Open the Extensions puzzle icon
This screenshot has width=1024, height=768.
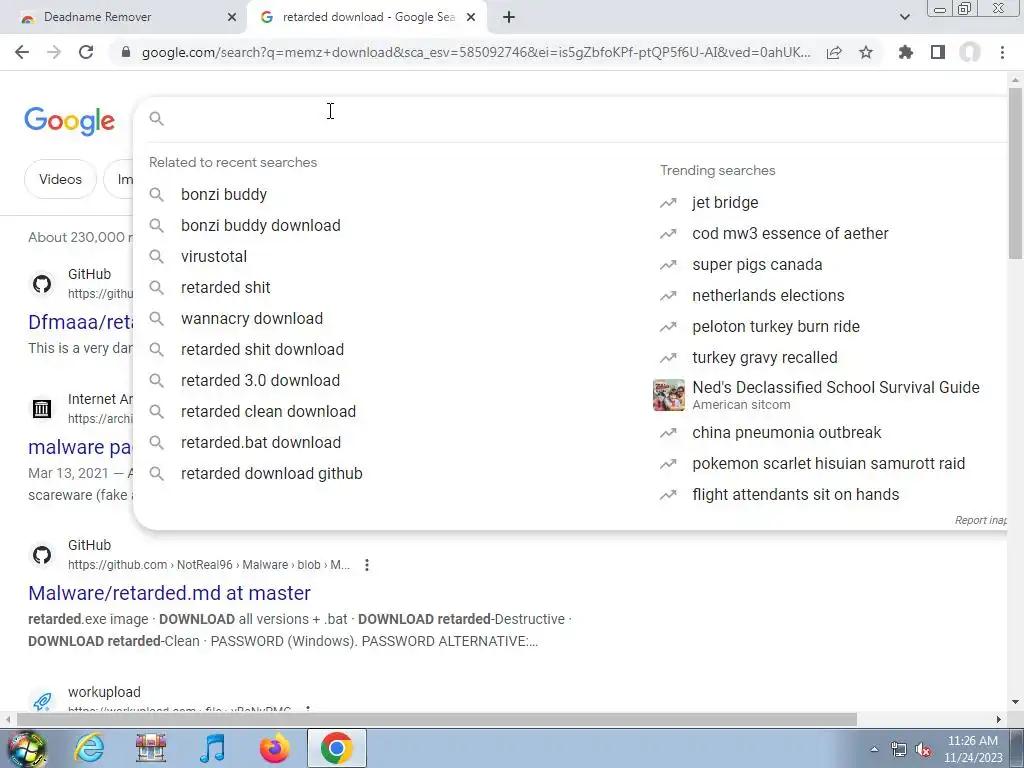pyautogui.click(x=906, y=52)
